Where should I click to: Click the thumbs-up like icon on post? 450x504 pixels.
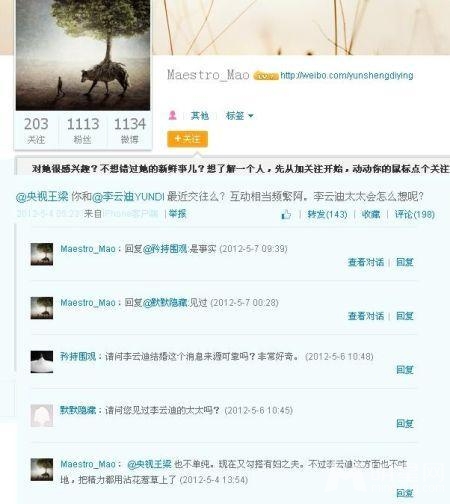point(286,215)
